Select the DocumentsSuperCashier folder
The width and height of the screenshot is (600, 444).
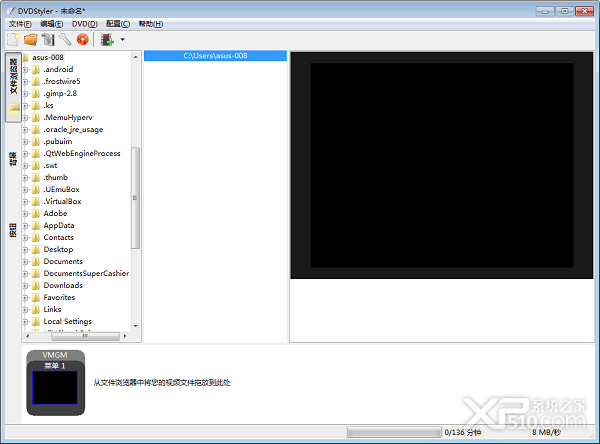click(86, 274)
